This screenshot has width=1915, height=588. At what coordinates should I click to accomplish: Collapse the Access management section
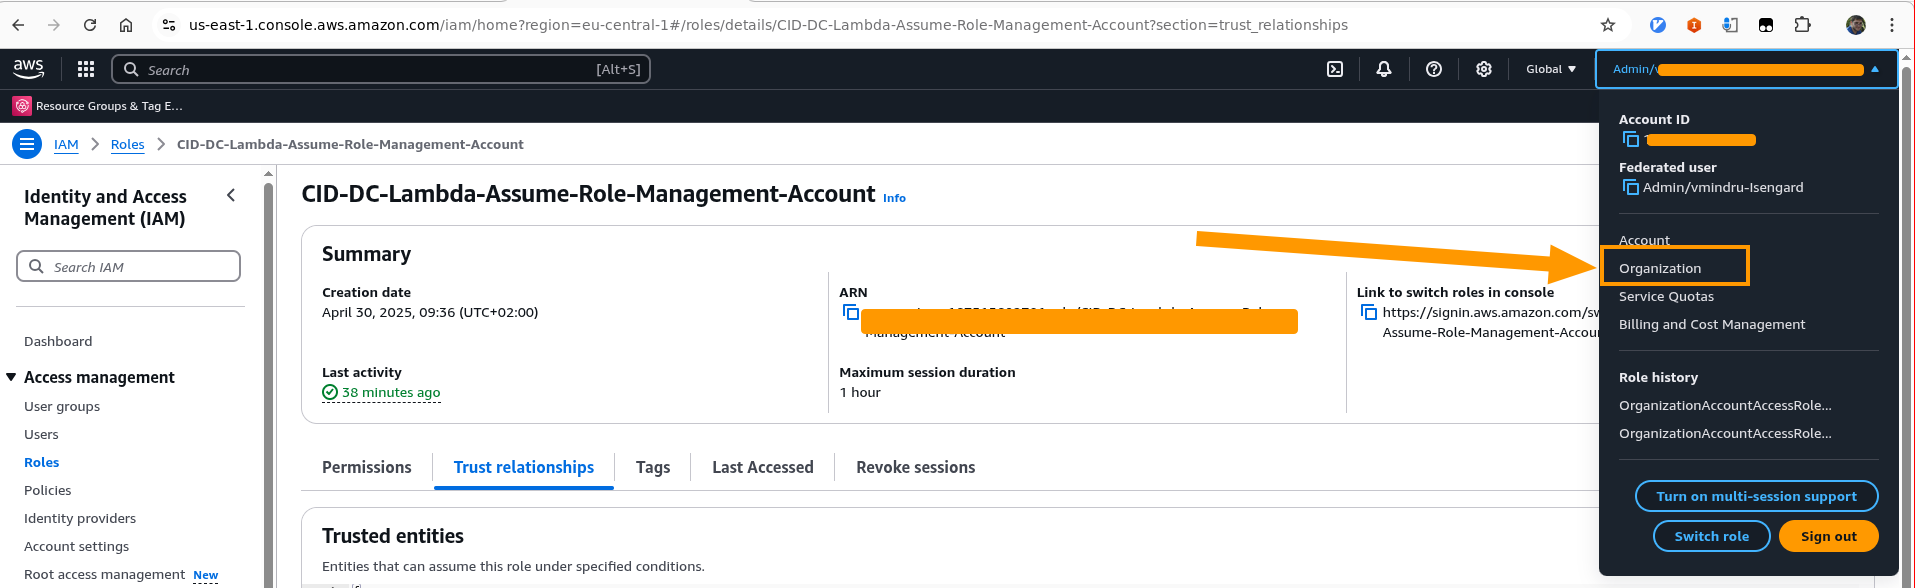click(x=11, y=377)
